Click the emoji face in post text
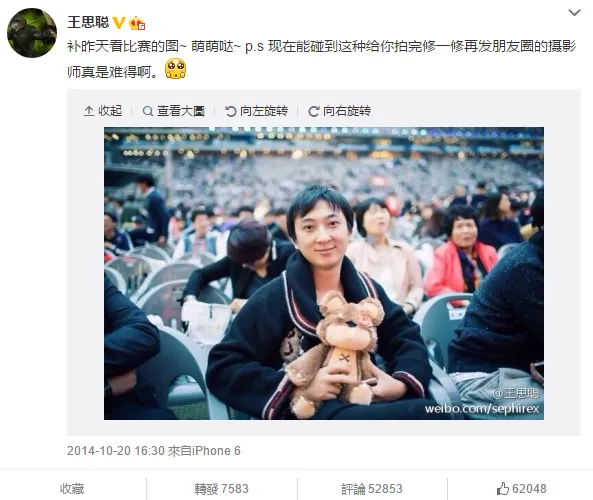The height and width of the screenshot is (500, 593). point(175,68)
